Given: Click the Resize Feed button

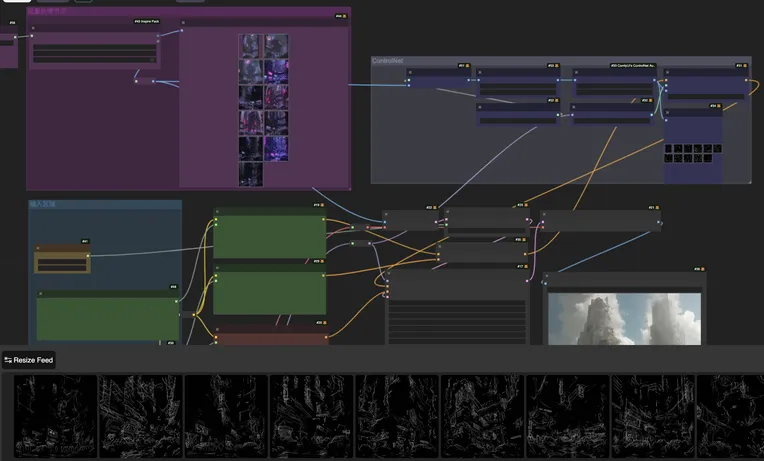Looking at the screenshot, I should [x=29, y=360].
